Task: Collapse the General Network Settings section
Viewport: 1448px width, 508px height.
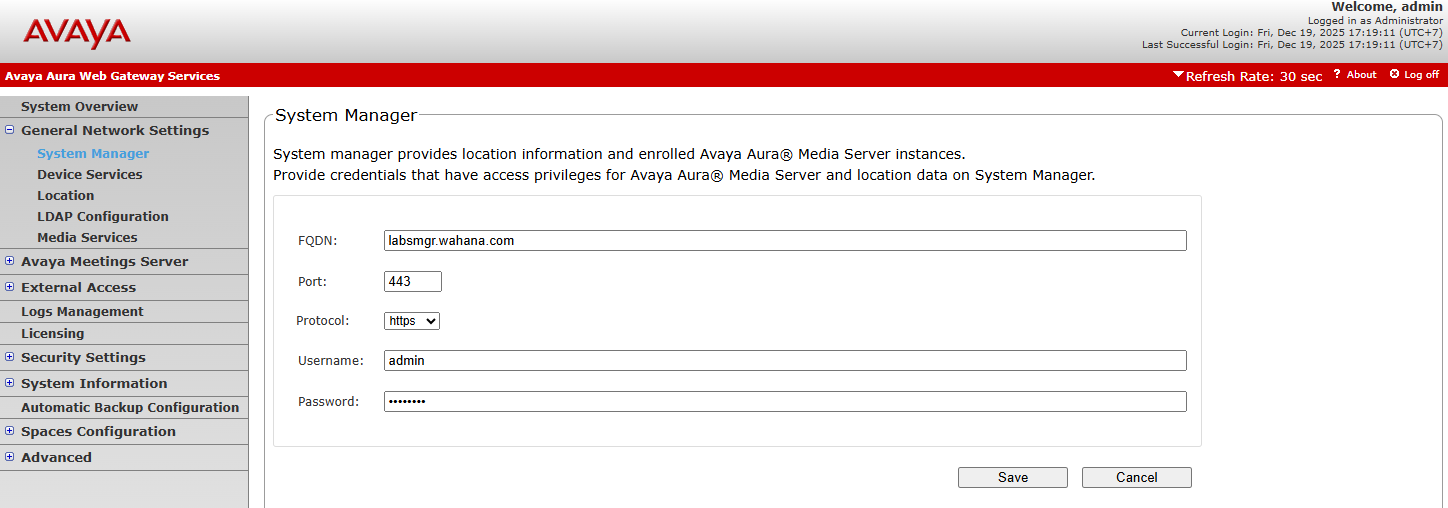Action: pyautogui.click(x=10, y=130)
